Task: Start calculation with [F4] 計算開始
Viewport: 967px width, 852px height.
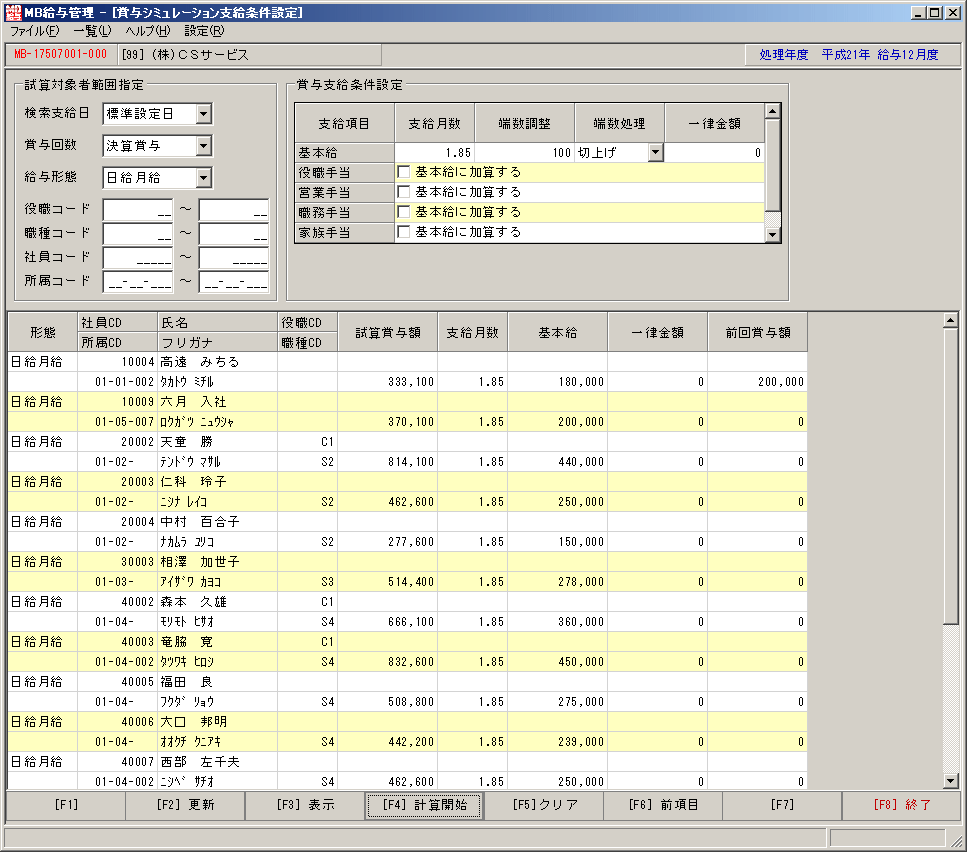Action: (424, 805)
